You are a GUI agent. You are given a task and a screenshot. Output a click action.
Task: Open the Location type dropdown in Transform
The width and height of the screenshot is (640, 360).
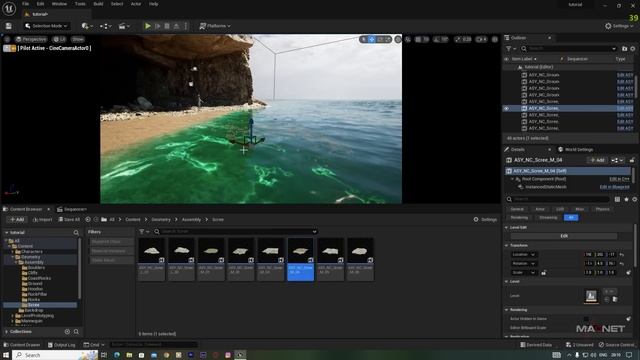pos(524,254)
